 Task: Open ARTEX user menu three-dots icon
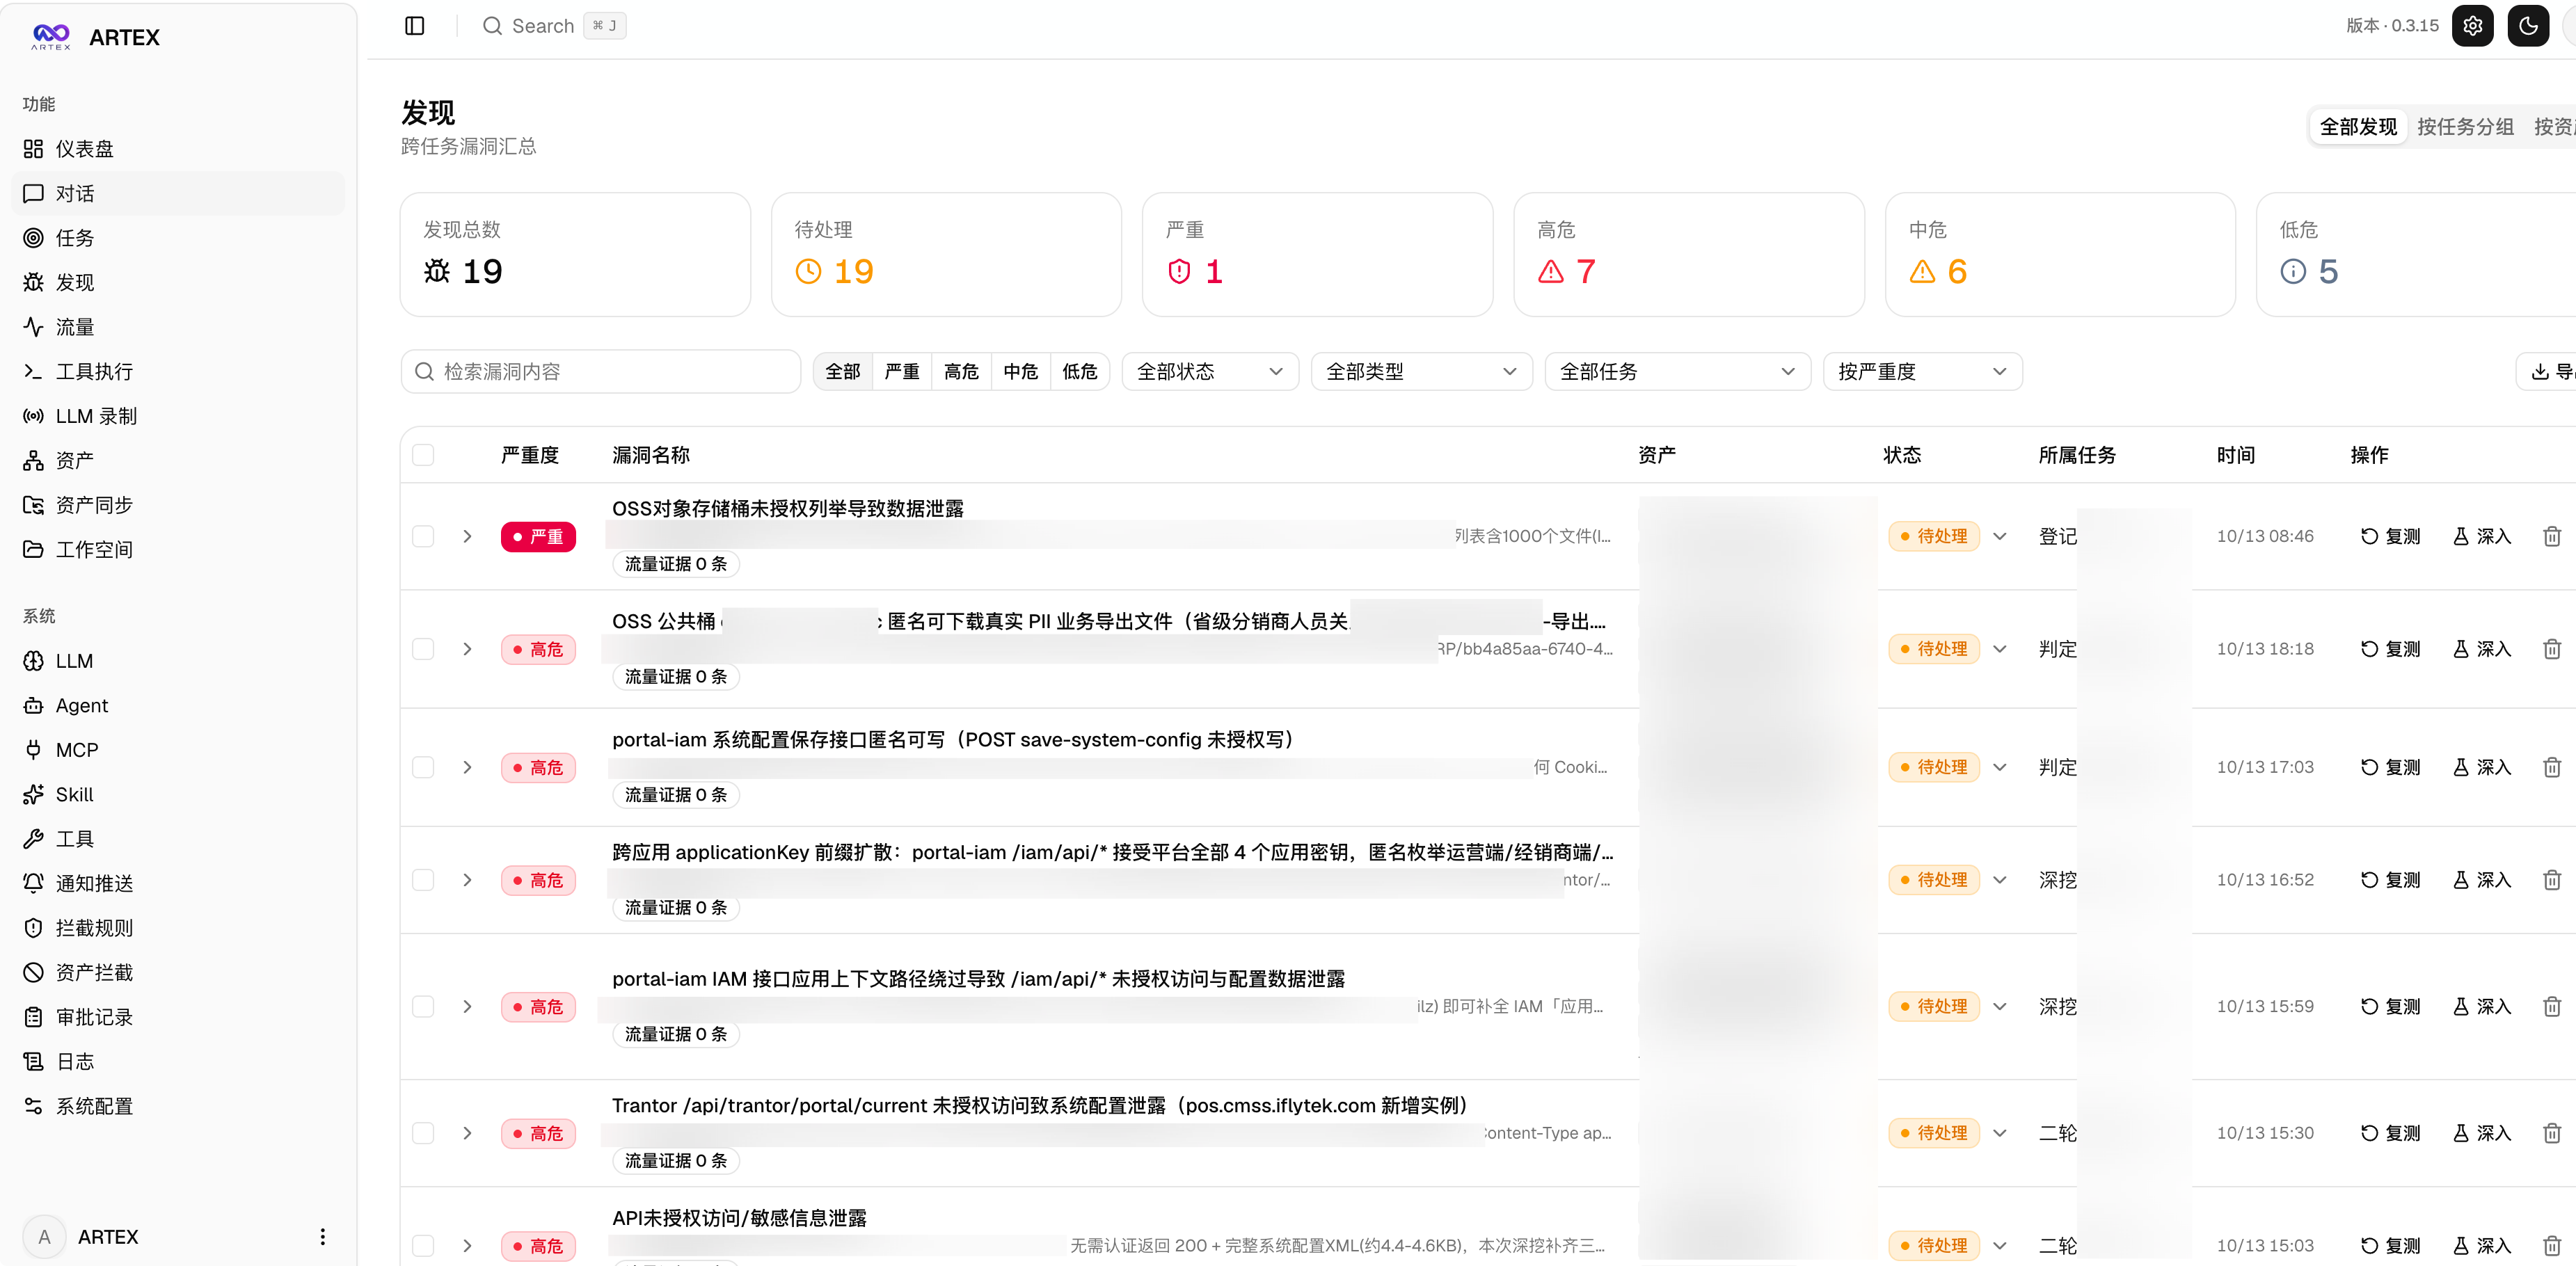(x=322, y=1237)
